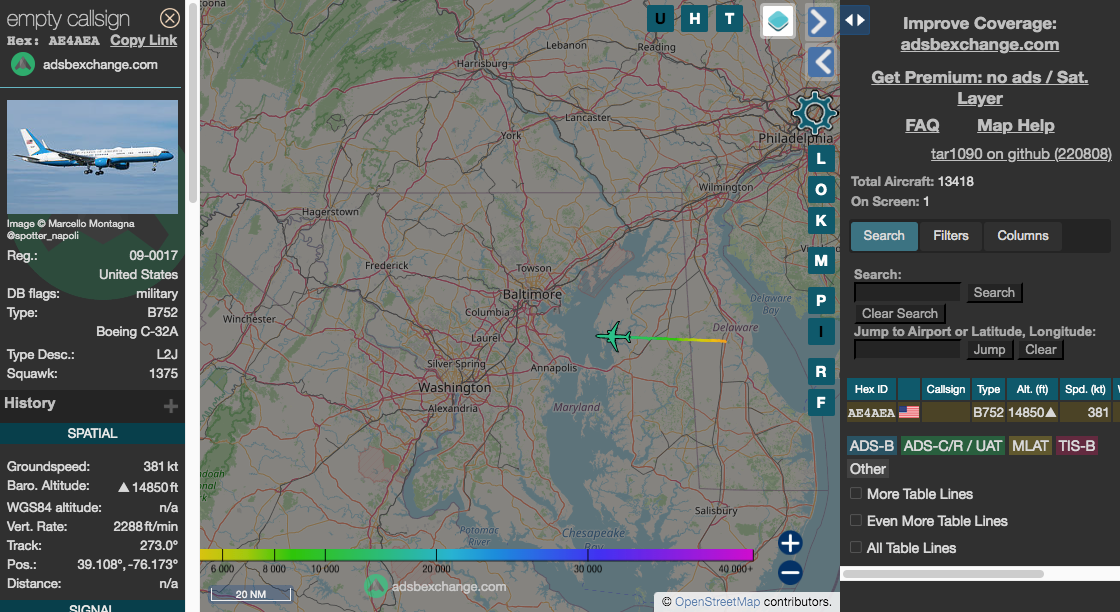Zoom in on the map
Viewport: 1120px width, 612px height.
790,543
